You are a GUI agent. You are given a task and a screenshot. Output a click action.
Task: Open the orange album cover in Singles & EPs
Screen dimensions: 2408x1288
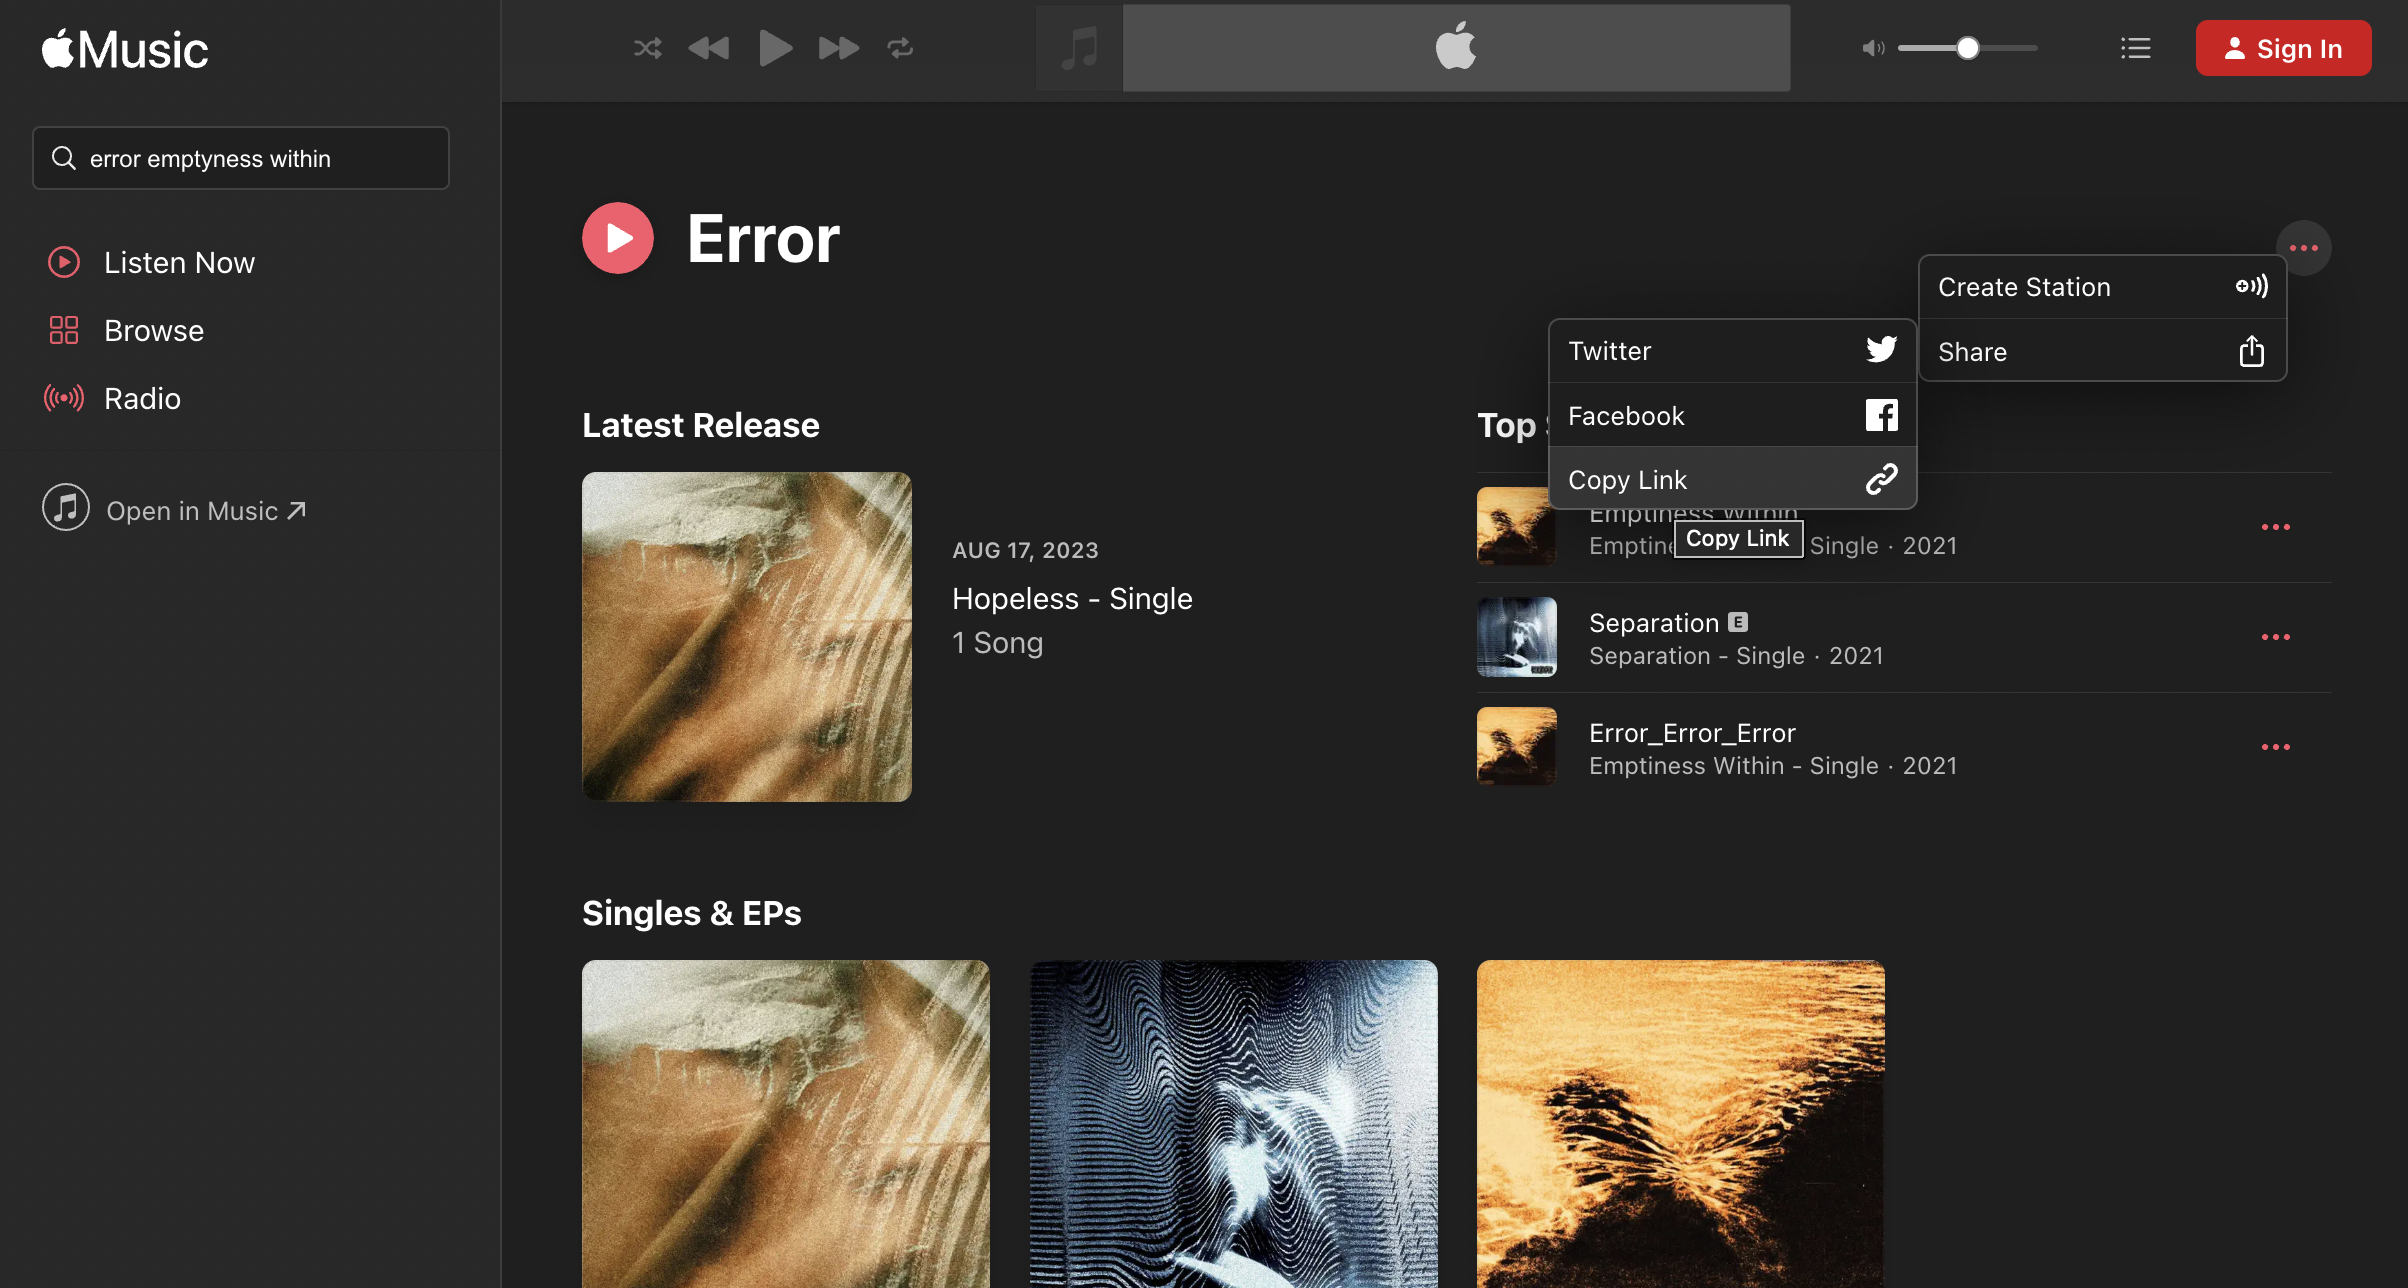click(1681, 1124)
